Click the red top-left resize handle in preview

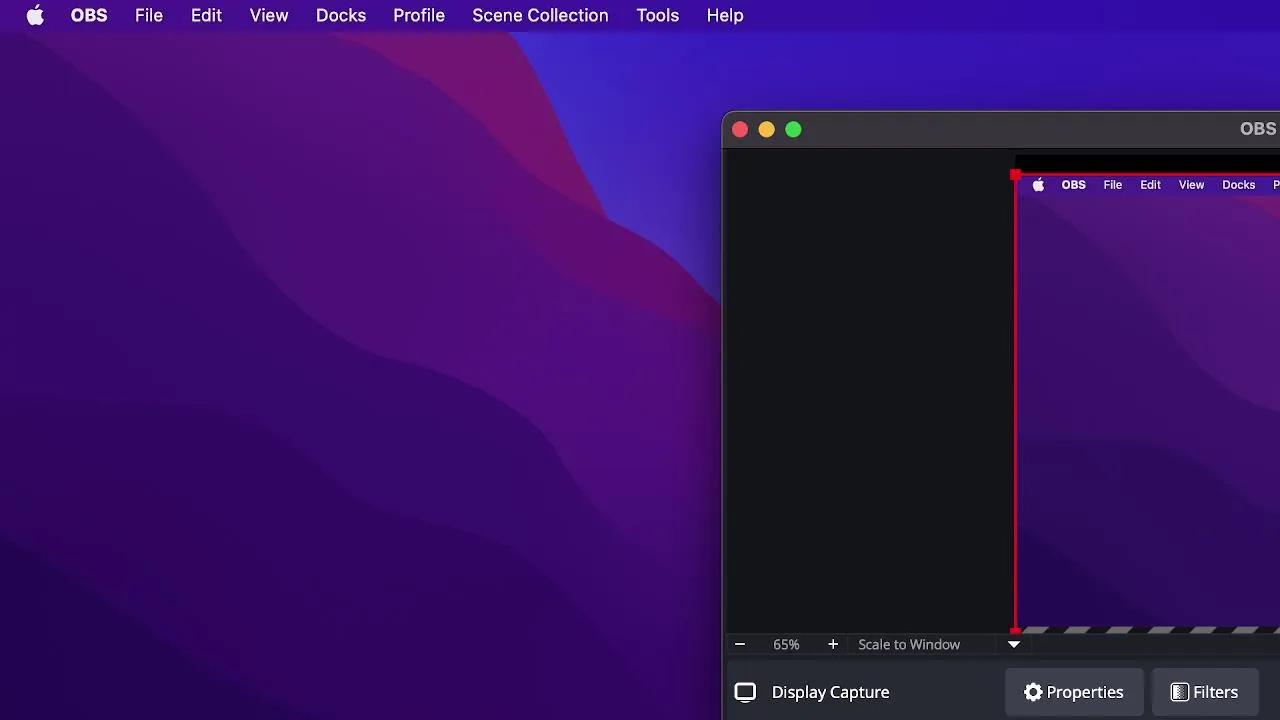pyautogui.click(x=1016, y=176)
